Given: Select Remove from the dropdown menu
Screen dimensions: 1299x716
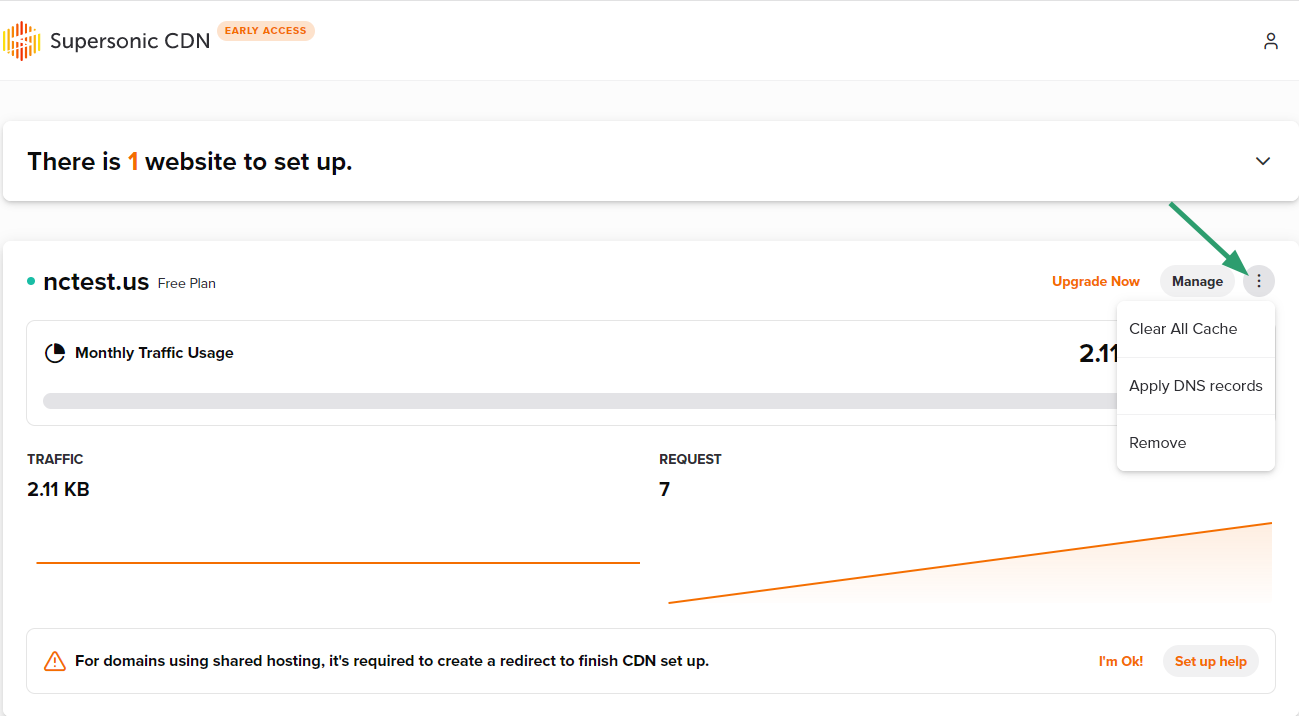Looking at the screenshot, I should (1157, 443).
